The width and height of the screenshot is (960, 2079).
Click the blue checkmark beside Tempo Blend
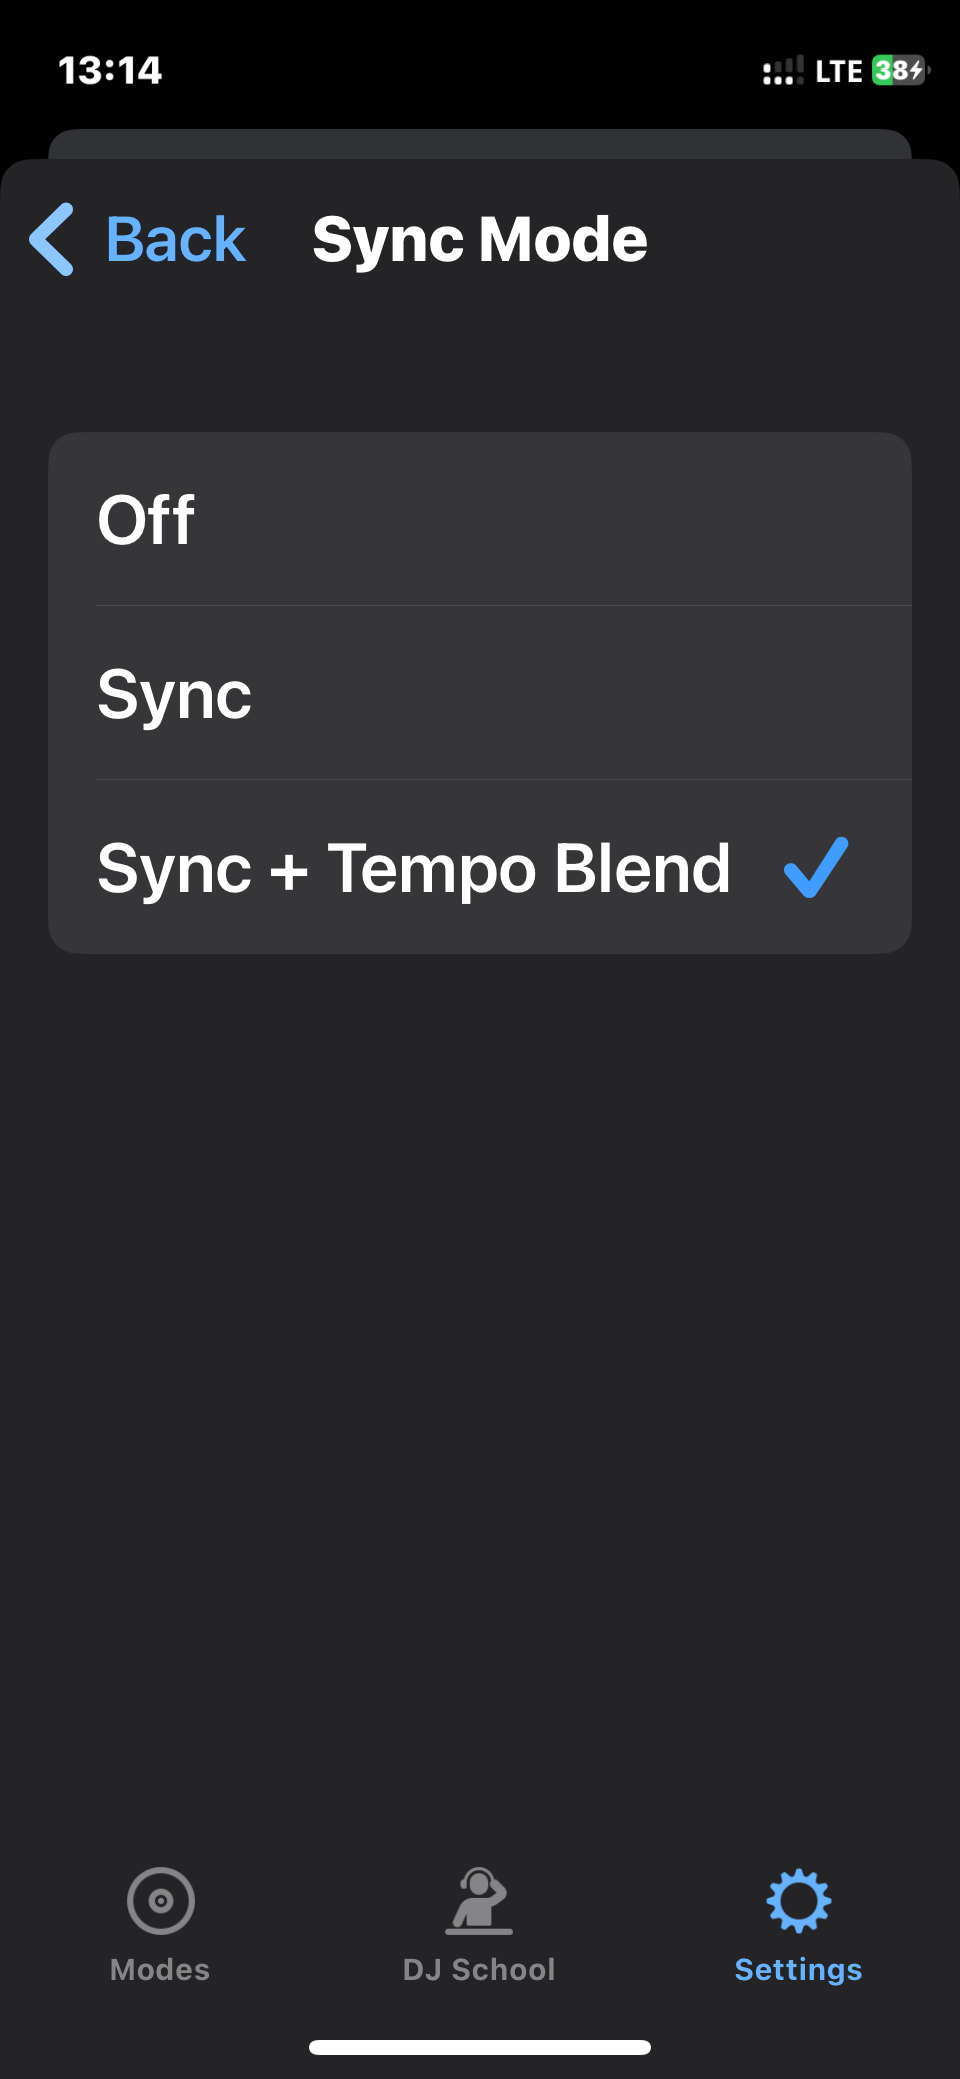(x=816, y=868)
